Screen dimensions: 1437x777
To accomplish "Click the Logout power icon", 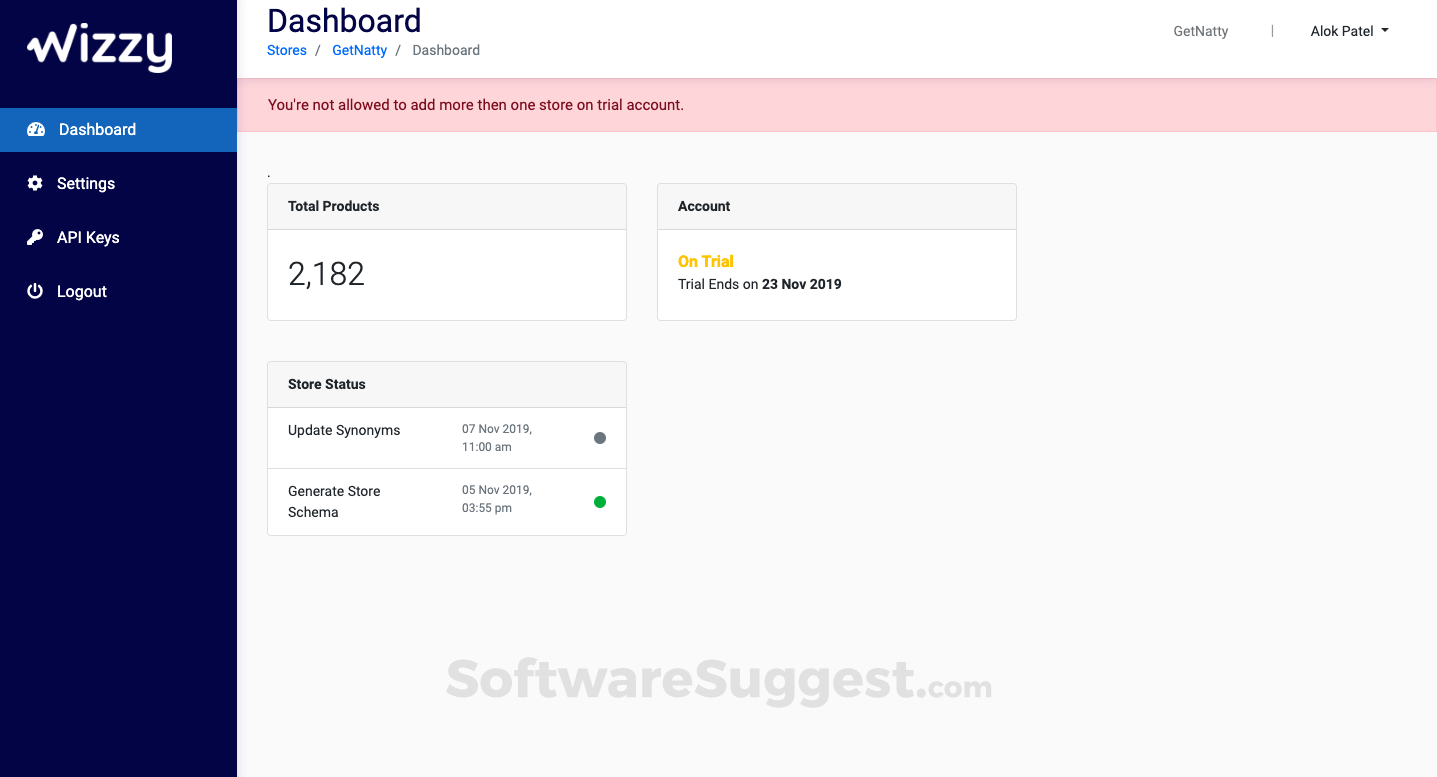I will tap(35, 291).
